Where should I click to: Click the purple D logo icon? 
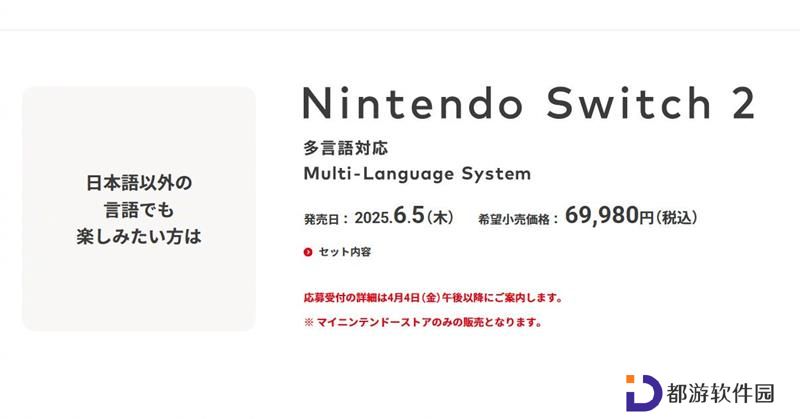[643, 393]
